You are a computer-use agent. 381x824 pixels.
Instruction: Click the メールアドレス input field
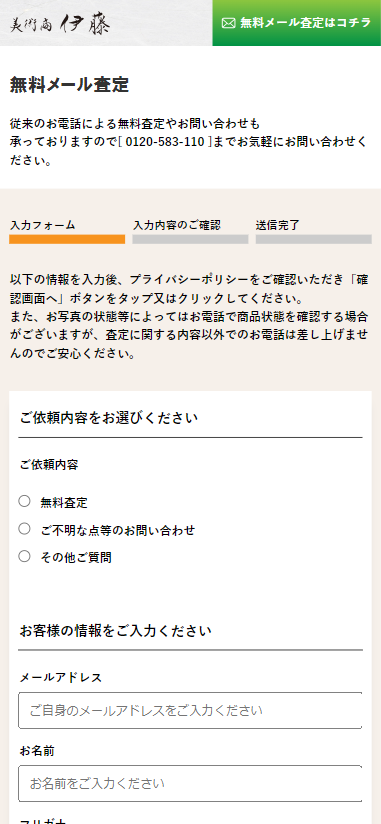pos(190,710)
